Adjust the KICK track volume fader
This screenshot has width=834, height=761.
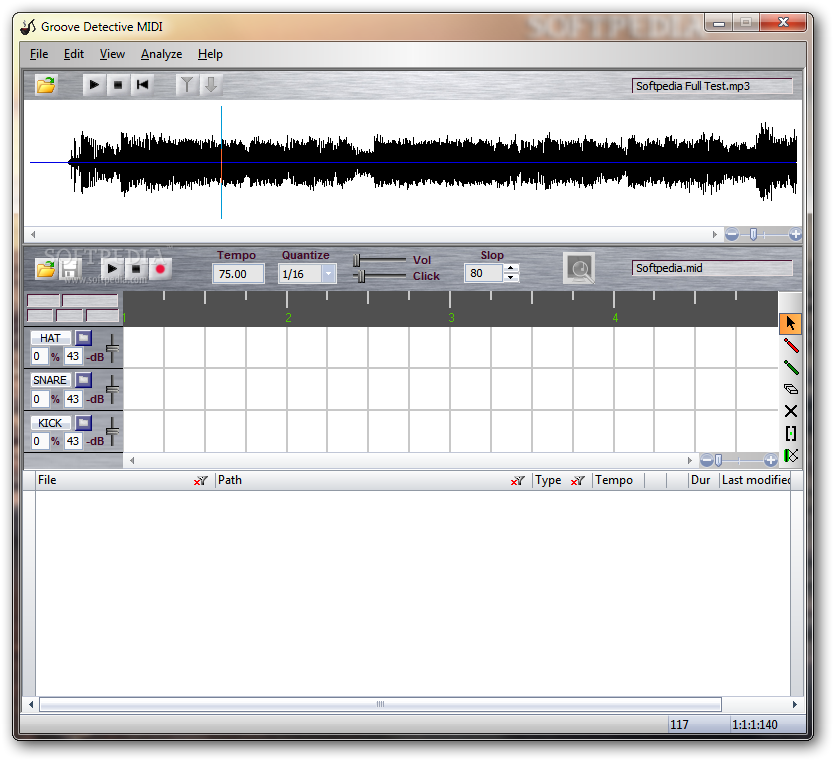pos(112,431)
